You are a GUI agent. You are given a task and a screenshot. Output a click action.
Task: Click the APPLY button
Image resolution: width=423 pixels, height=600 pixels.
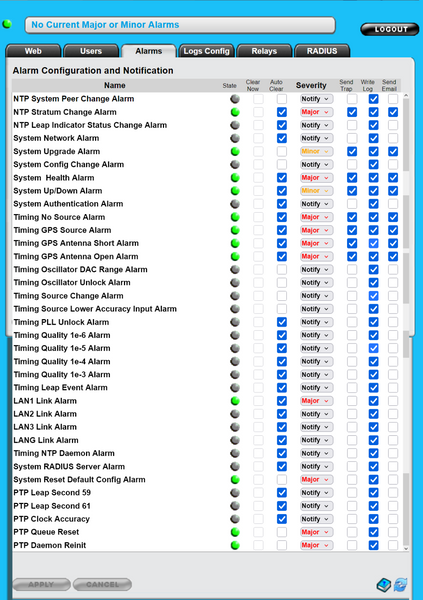coord(41,584)
